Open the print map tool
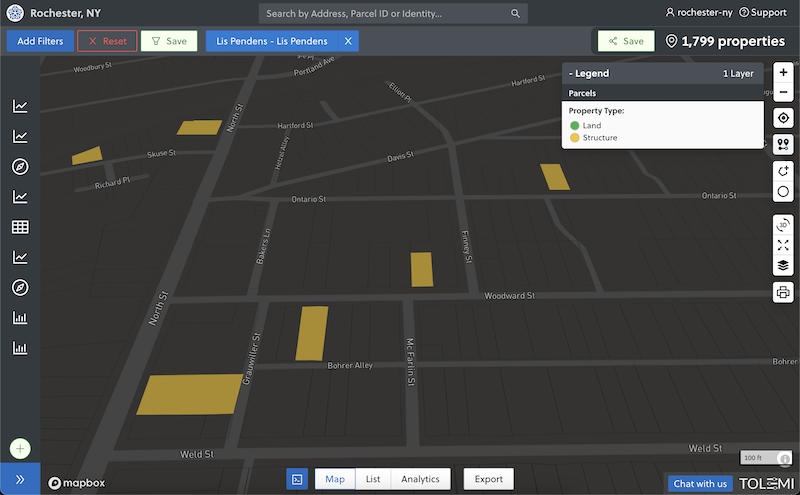Screen dimensions: 800x495 (x=783, y=292)
